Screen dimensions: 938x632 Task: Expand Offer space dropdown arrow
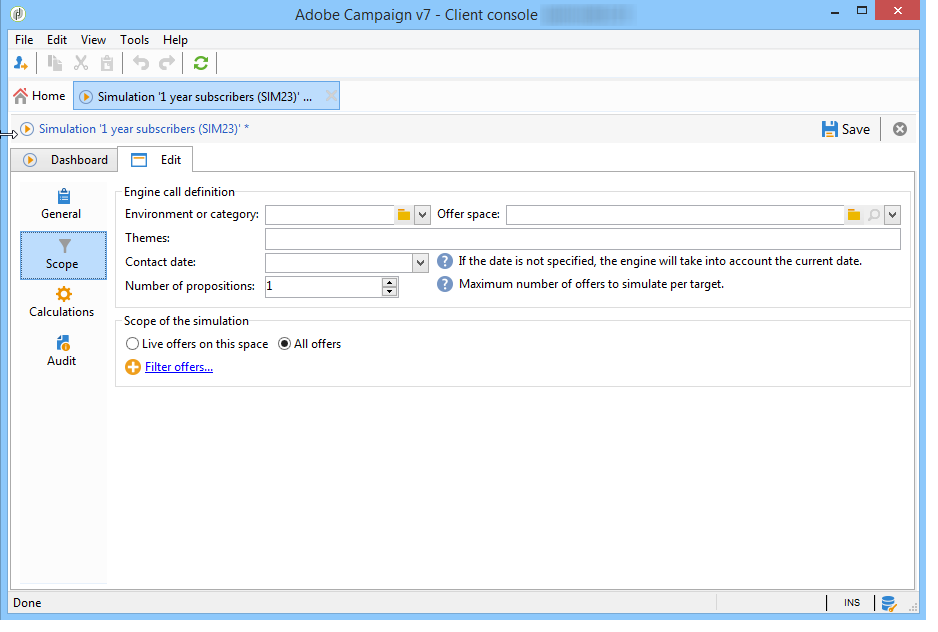[x=892, y=214]
